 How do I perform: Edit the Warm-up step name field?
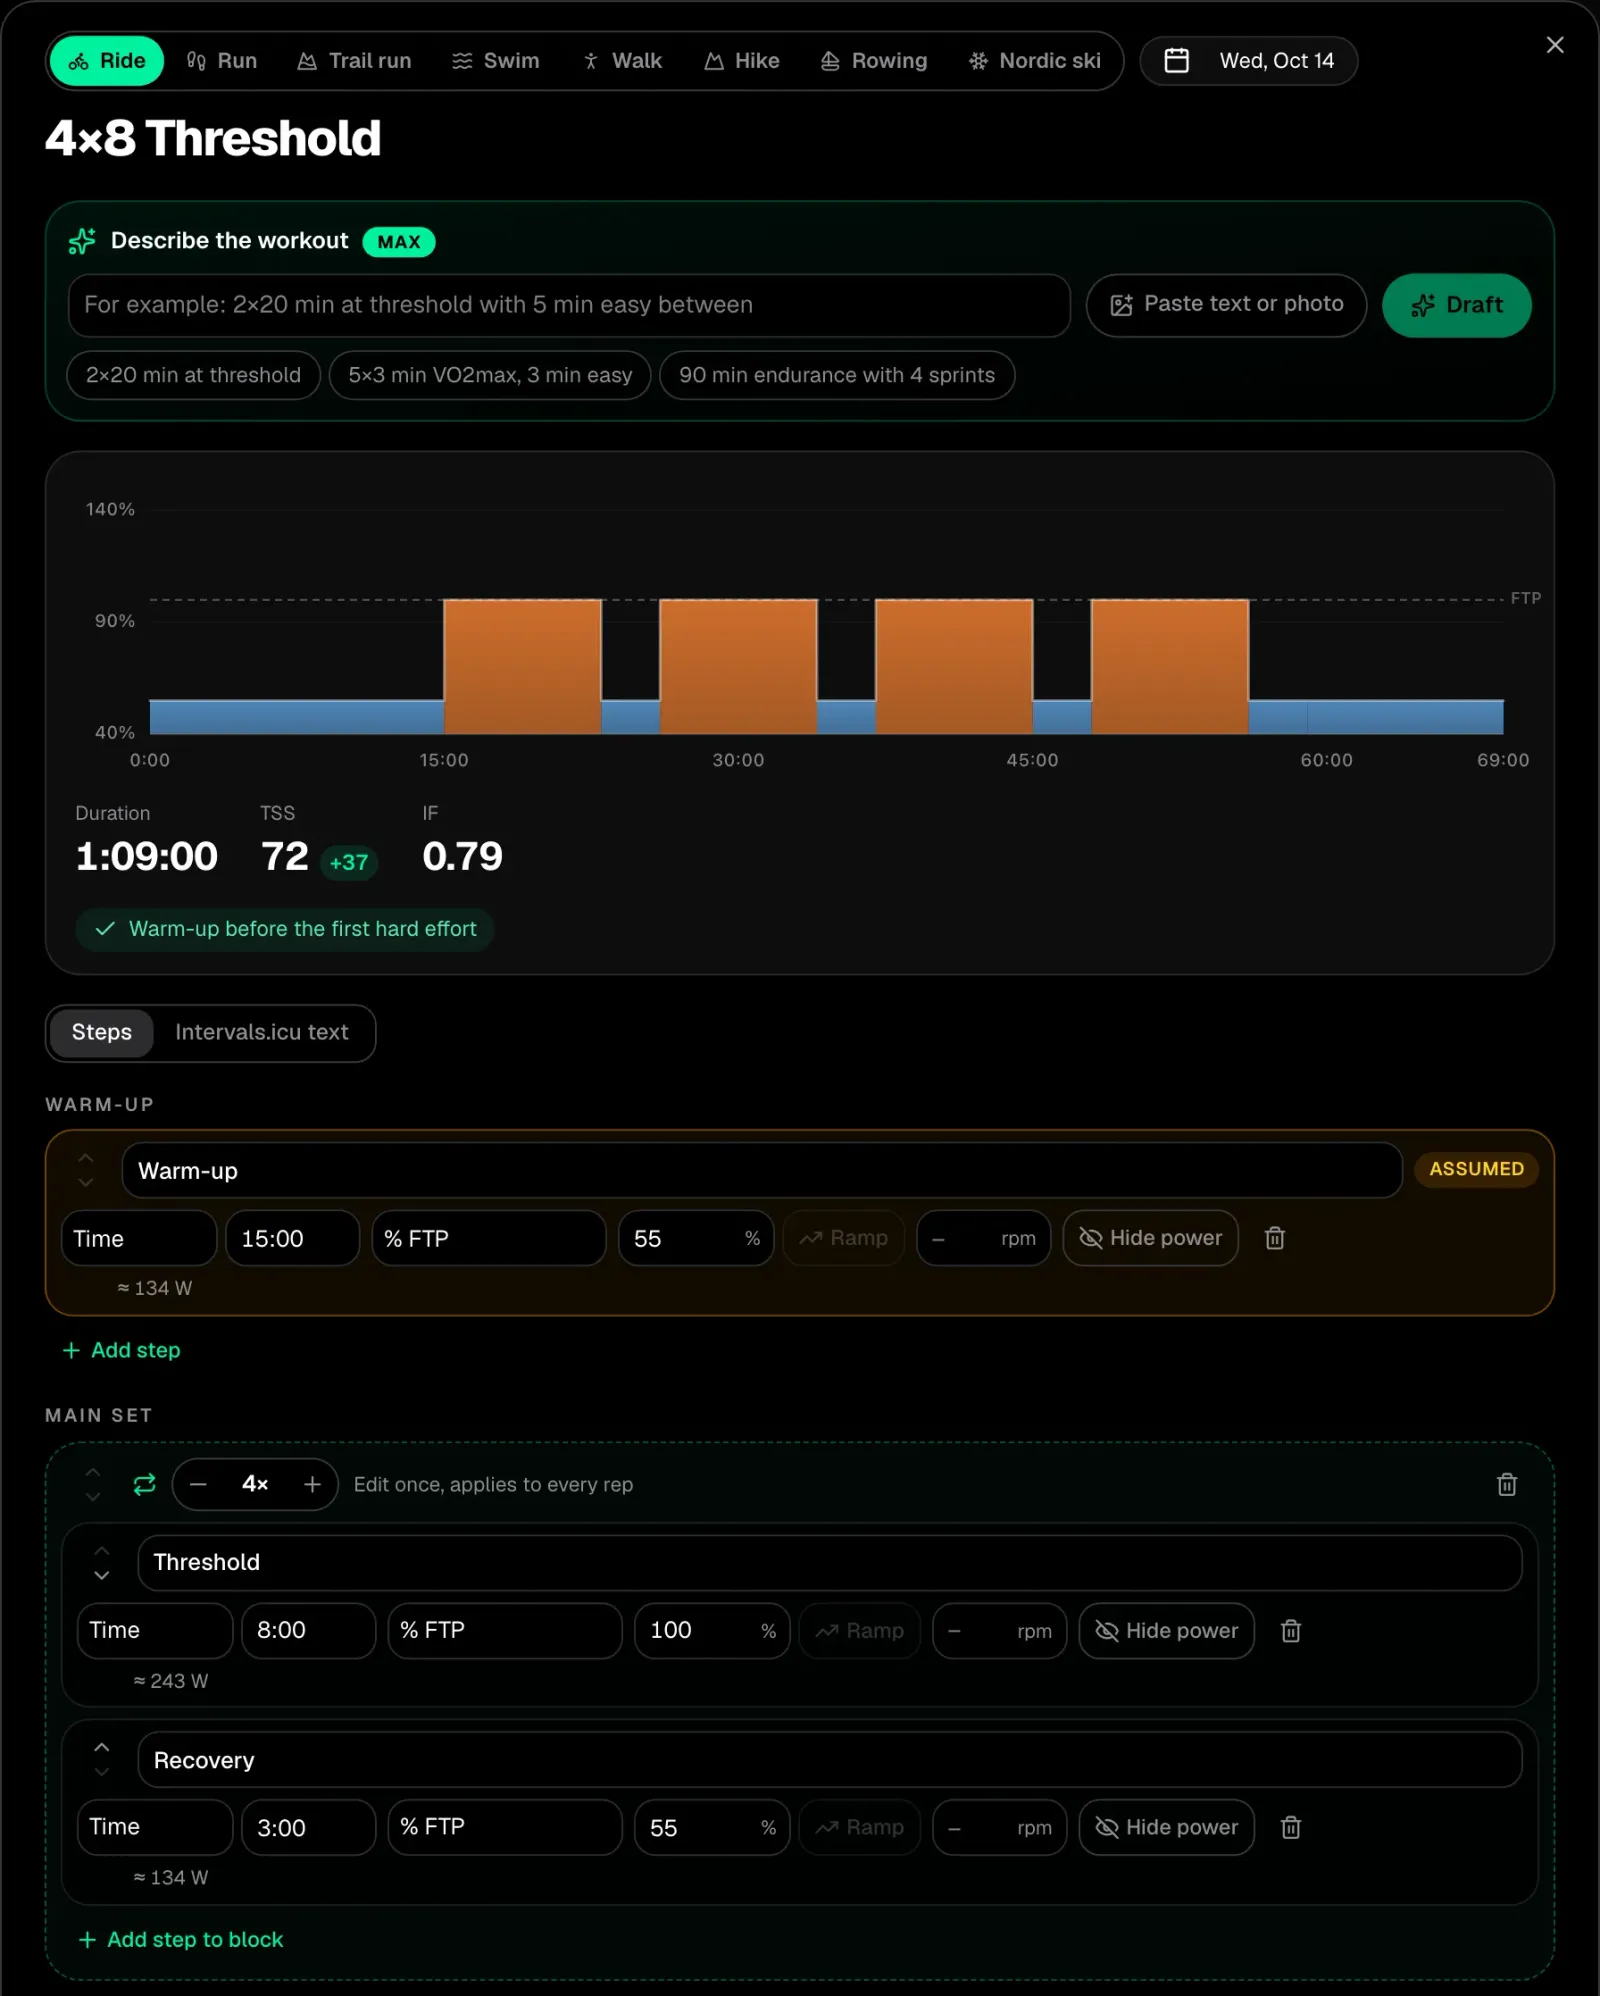click(x=762, y=1170)
